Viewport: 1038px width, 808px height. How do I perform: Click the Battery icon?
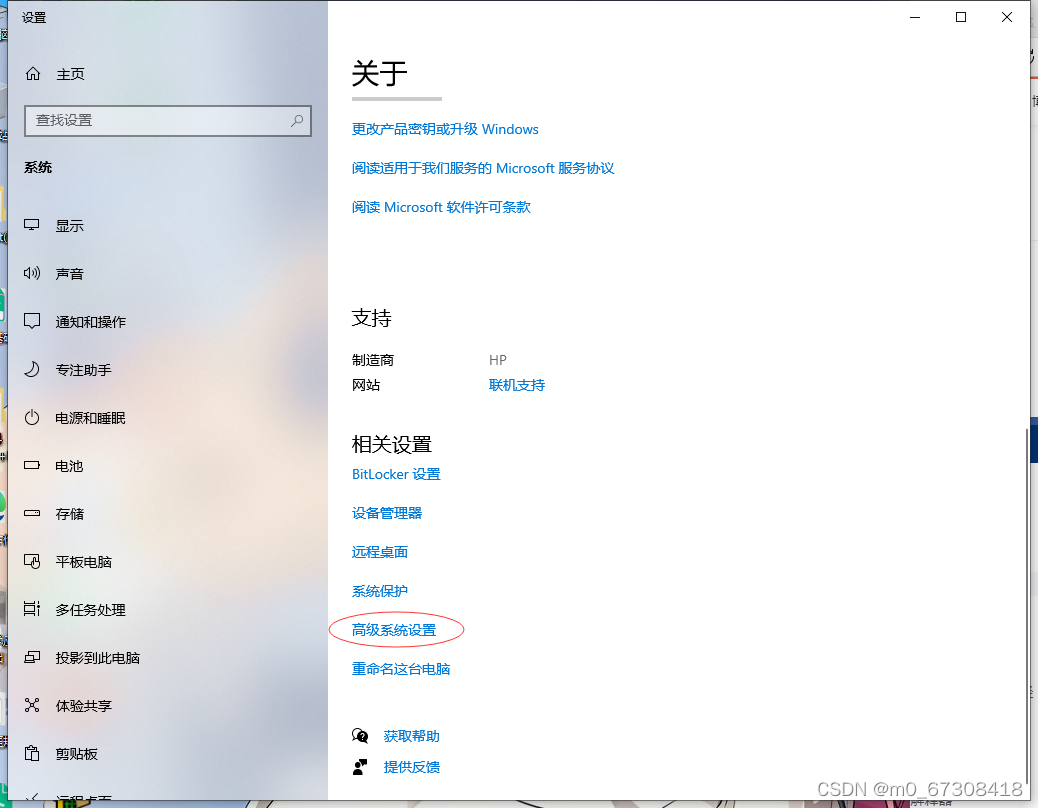point(32,465)
